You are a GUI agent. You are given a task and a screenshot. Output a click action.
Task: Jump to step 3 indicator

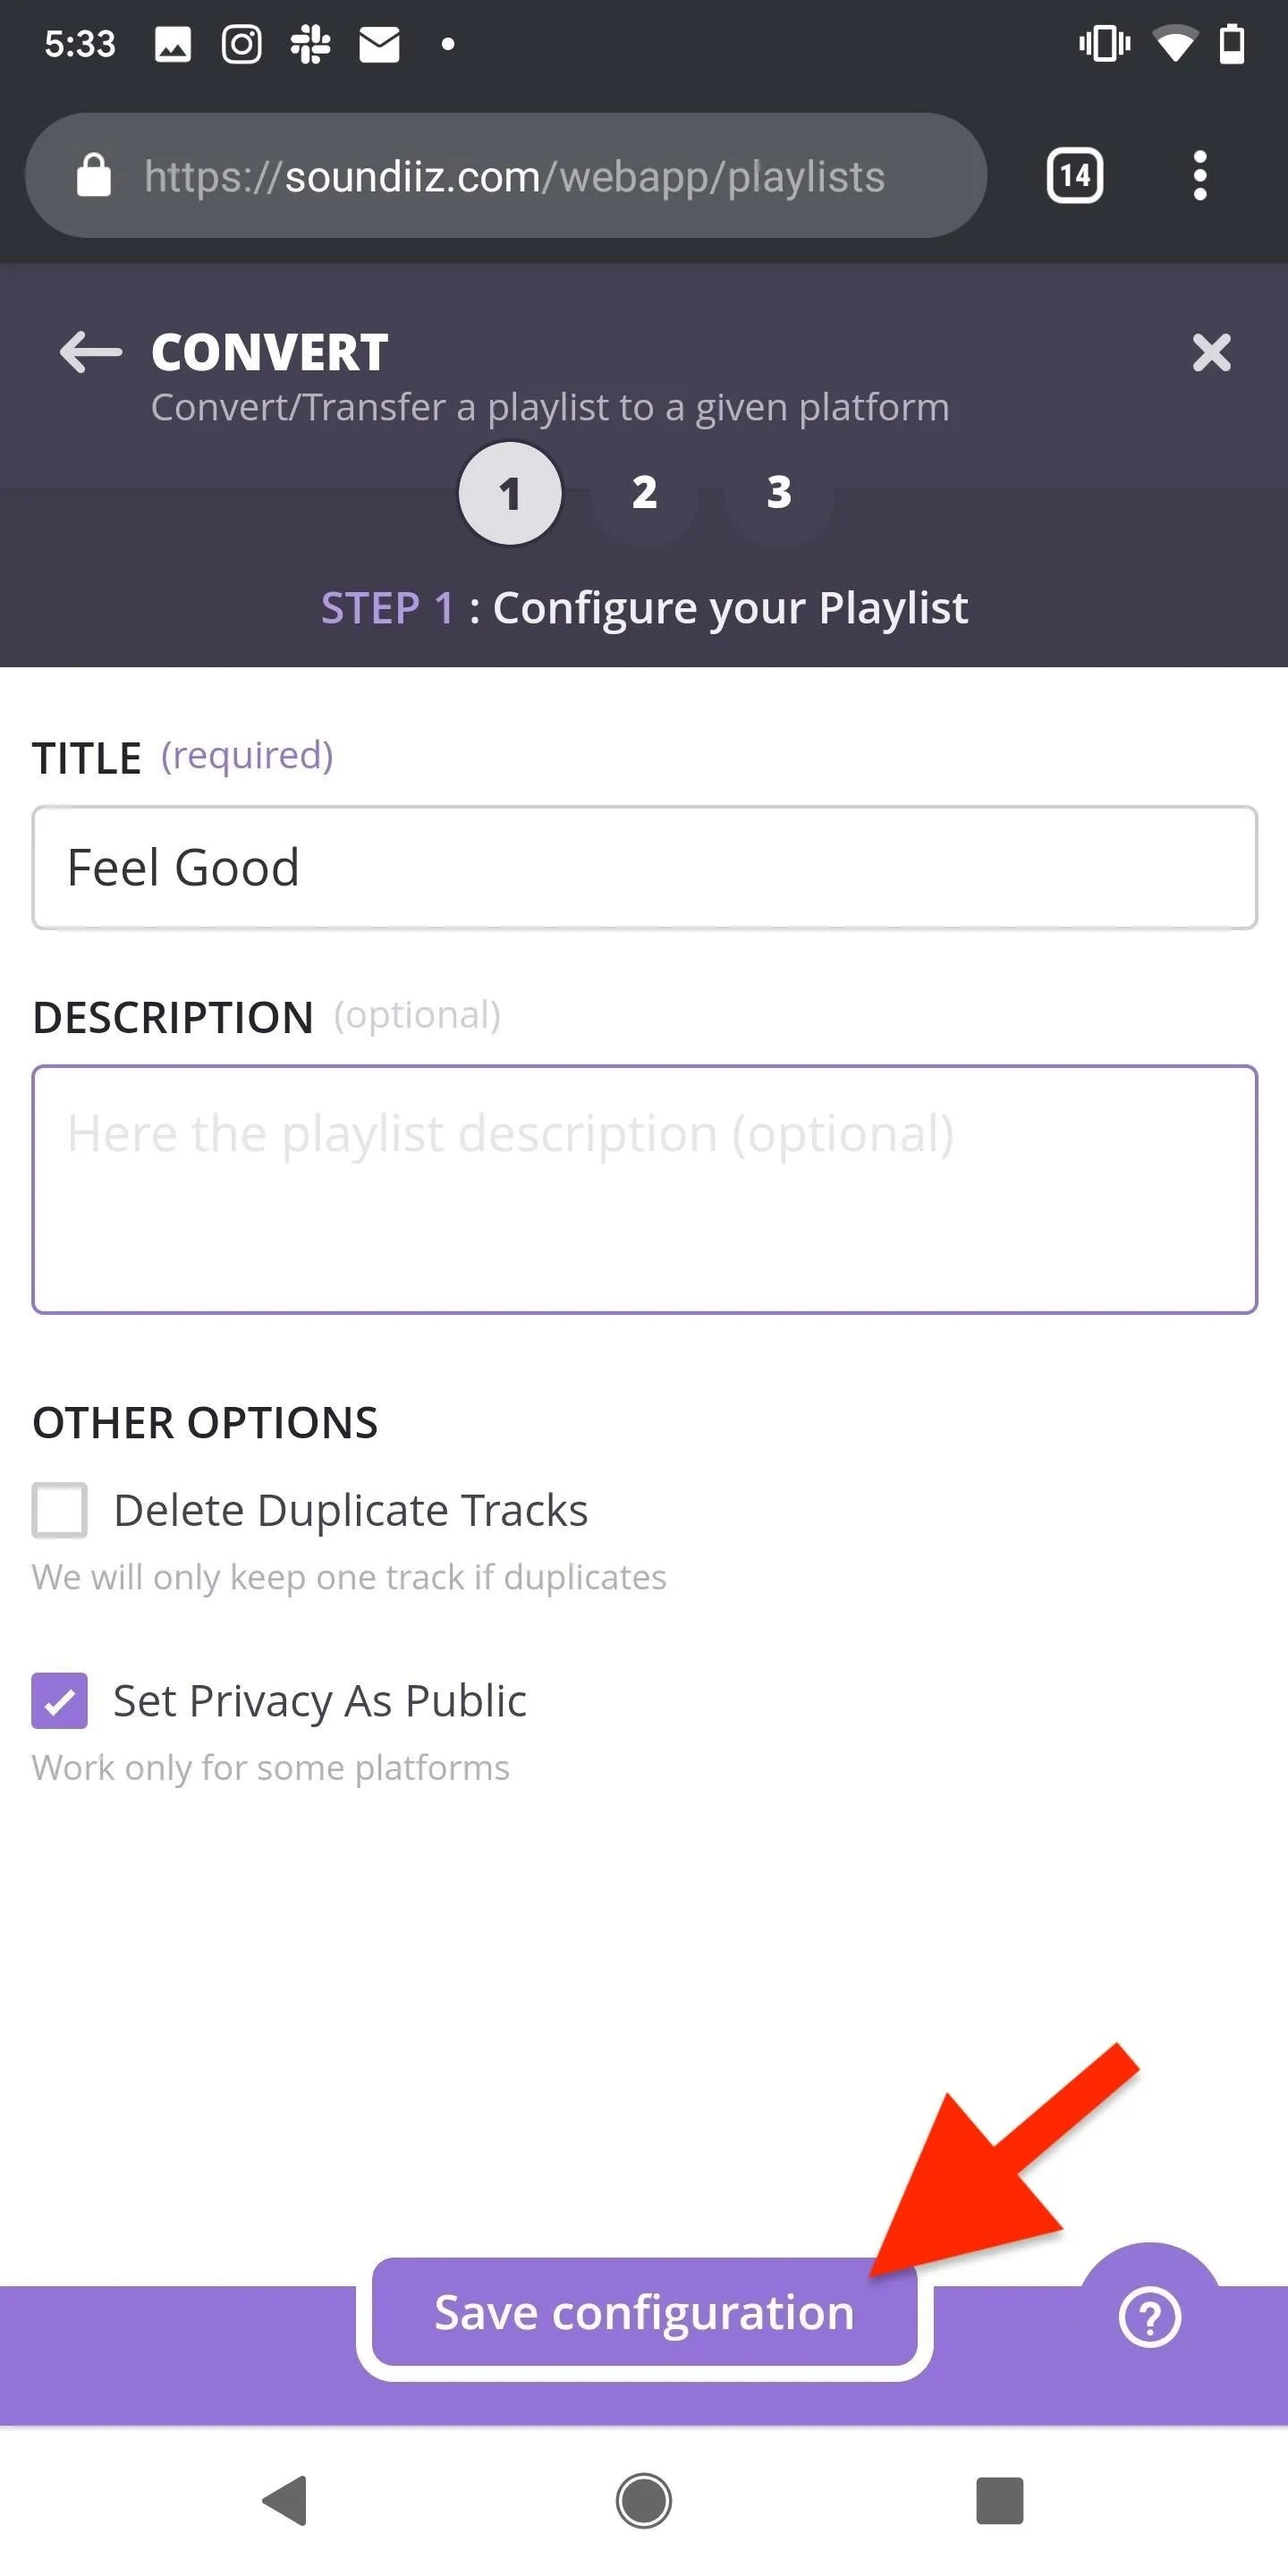pyautogui.click(x=779, y=492)
